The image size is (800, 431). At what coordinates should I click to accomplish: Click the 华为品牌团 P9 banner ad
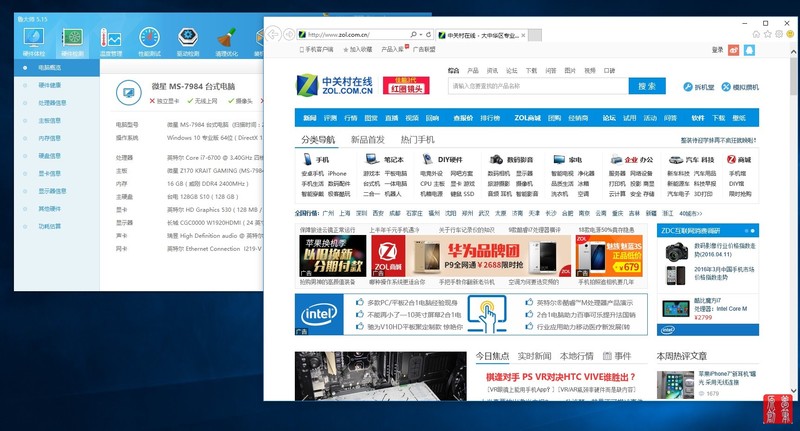471,256
